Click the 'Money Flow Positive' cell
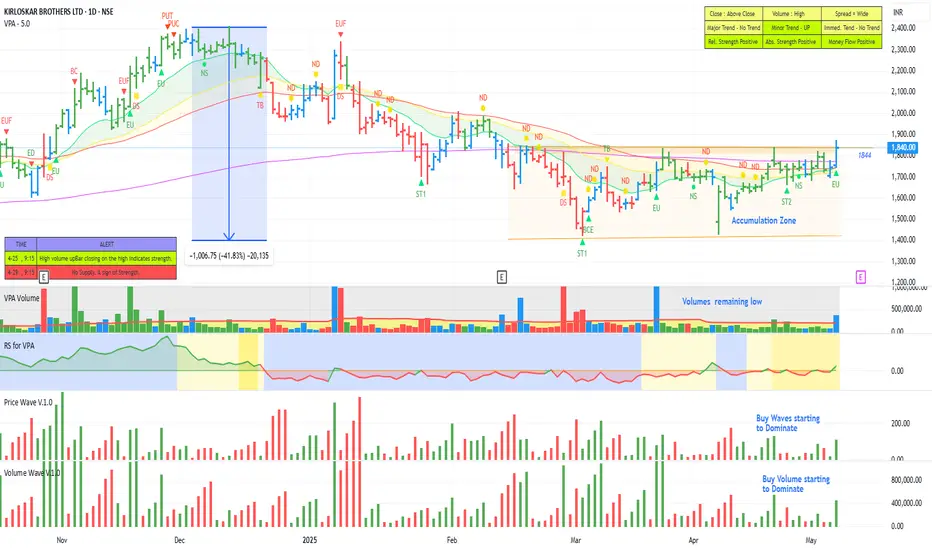 (x=852, y=42)
